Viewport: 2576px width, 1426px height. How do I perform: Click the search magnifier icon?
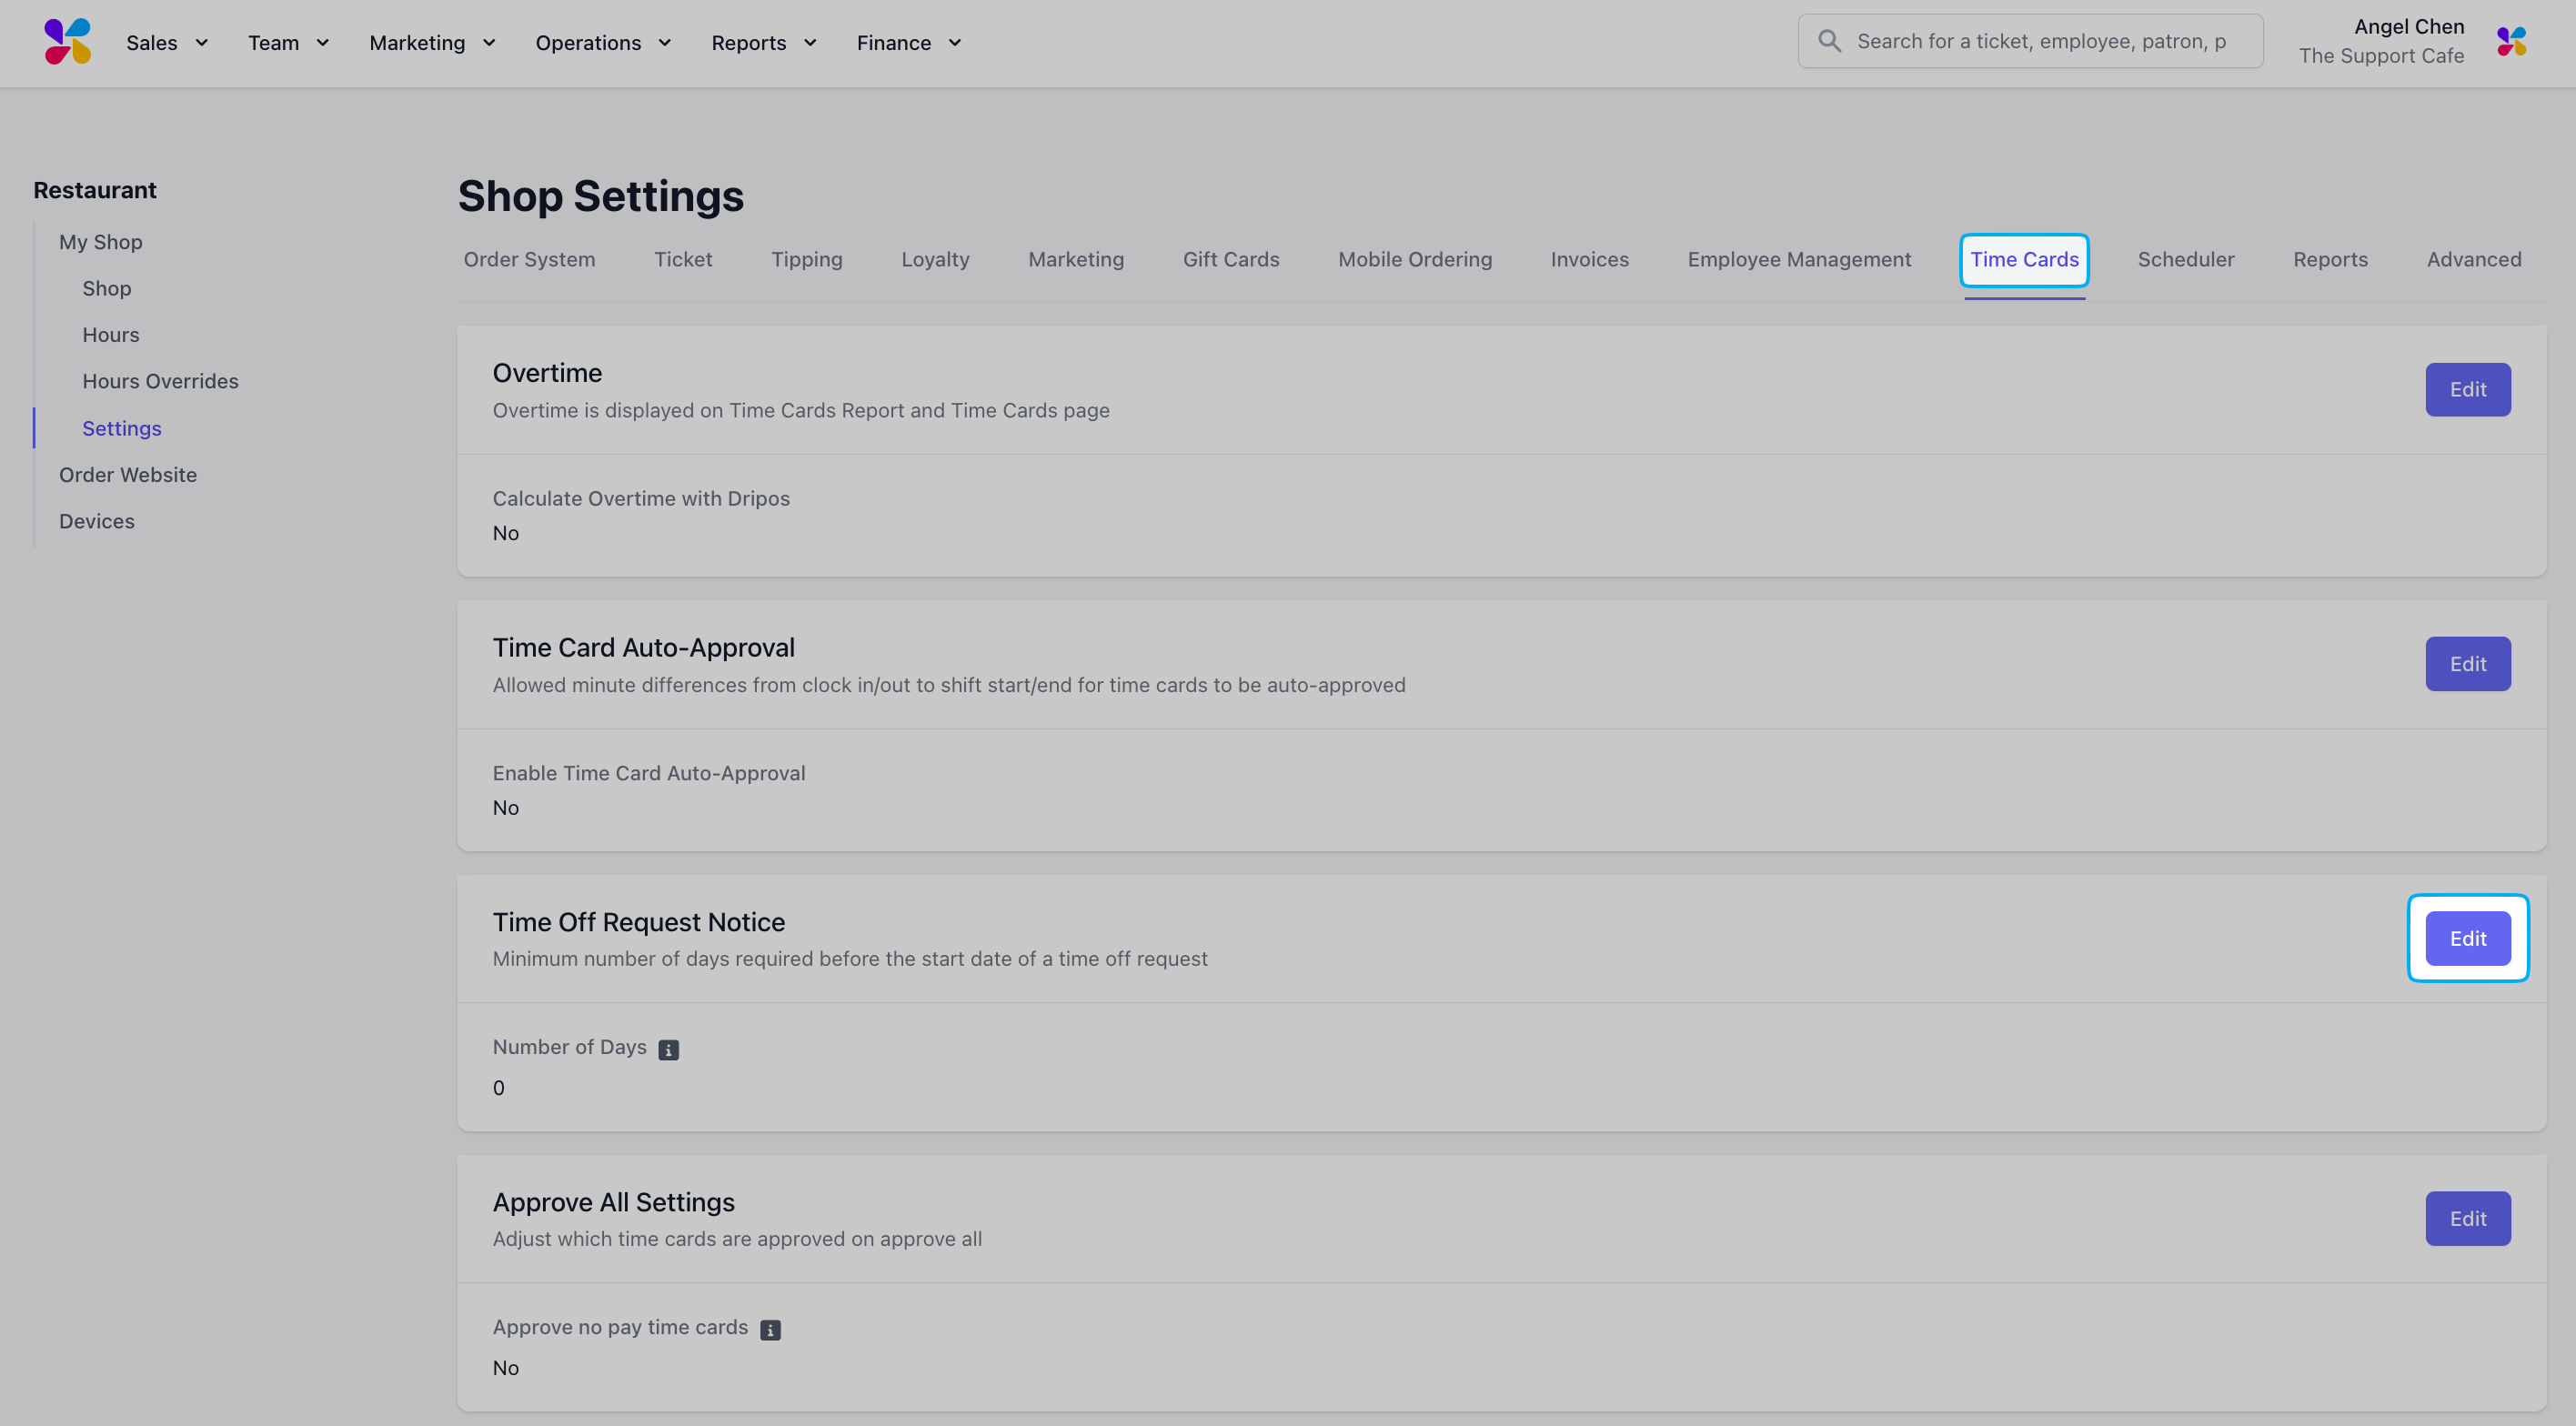tap(1829, 41)
